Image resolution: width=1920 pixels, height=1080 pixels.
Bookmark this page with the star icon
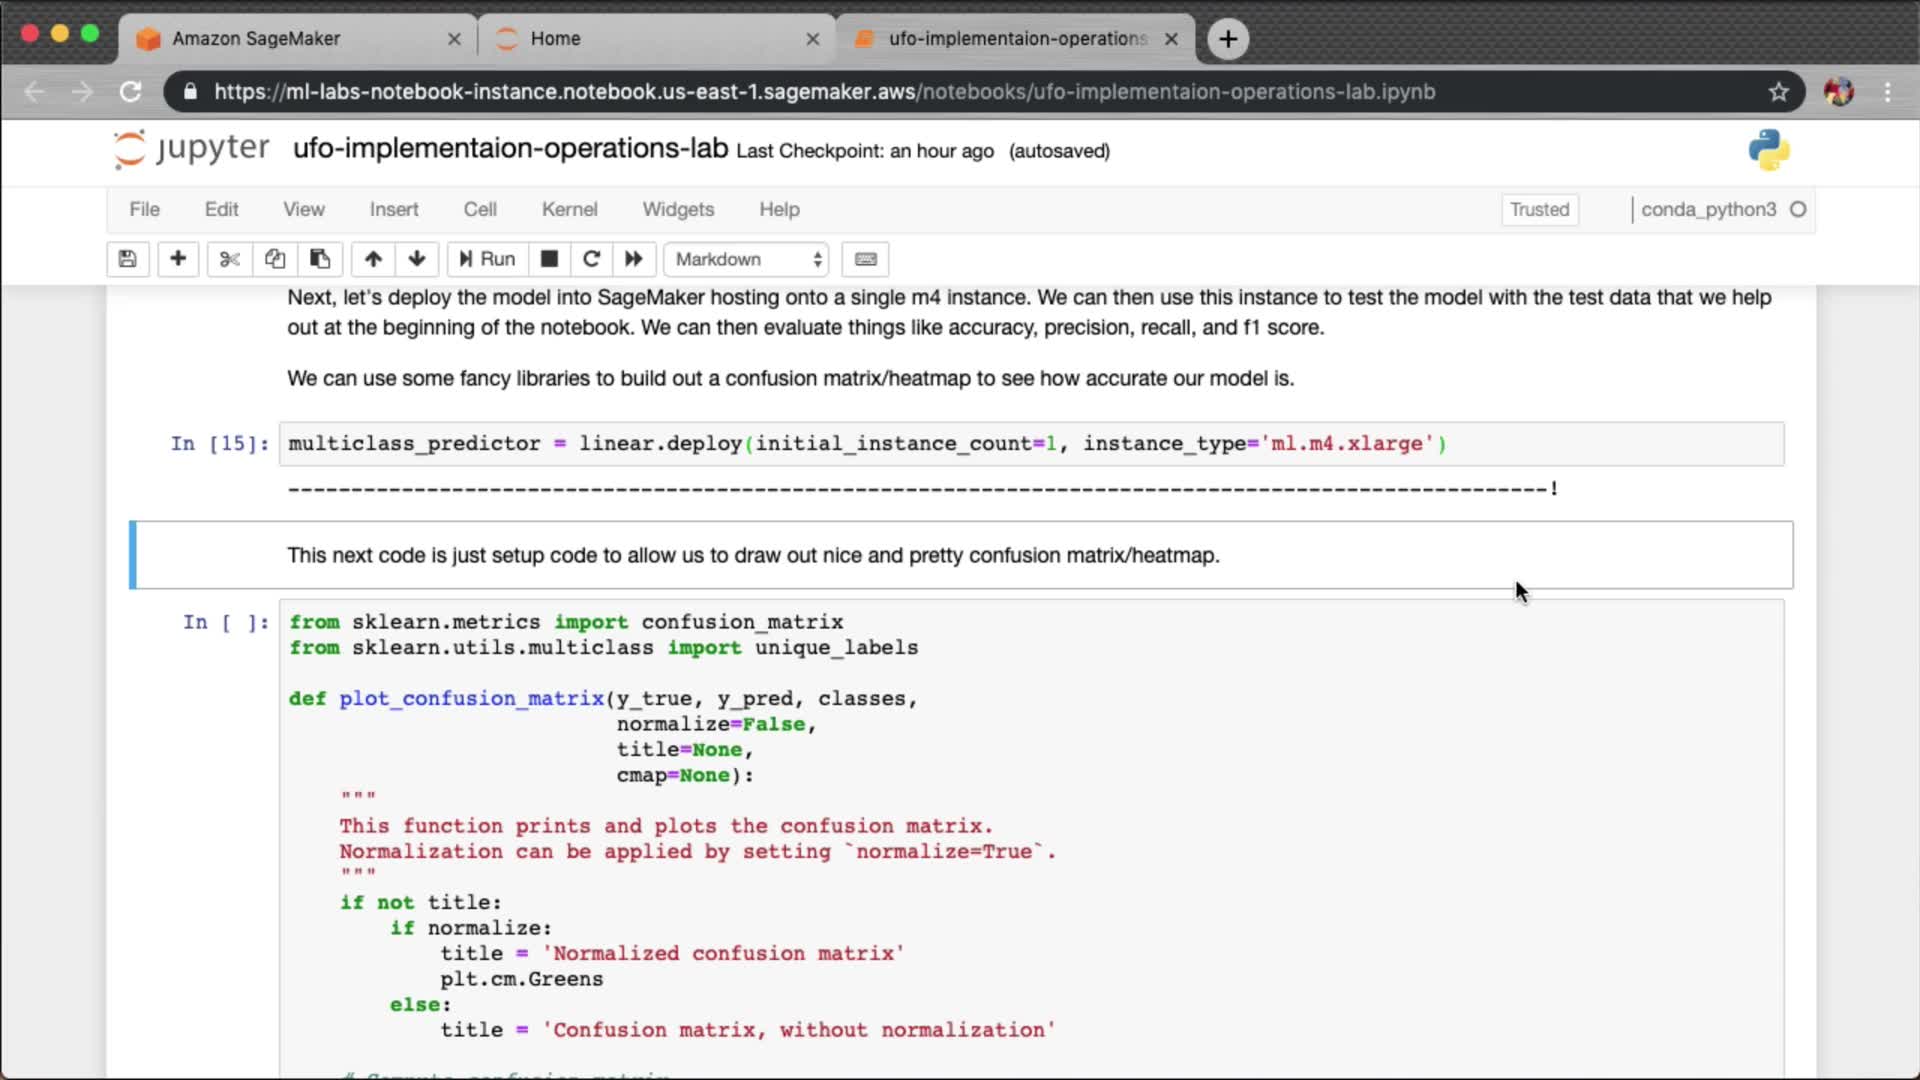(1778, 92)
